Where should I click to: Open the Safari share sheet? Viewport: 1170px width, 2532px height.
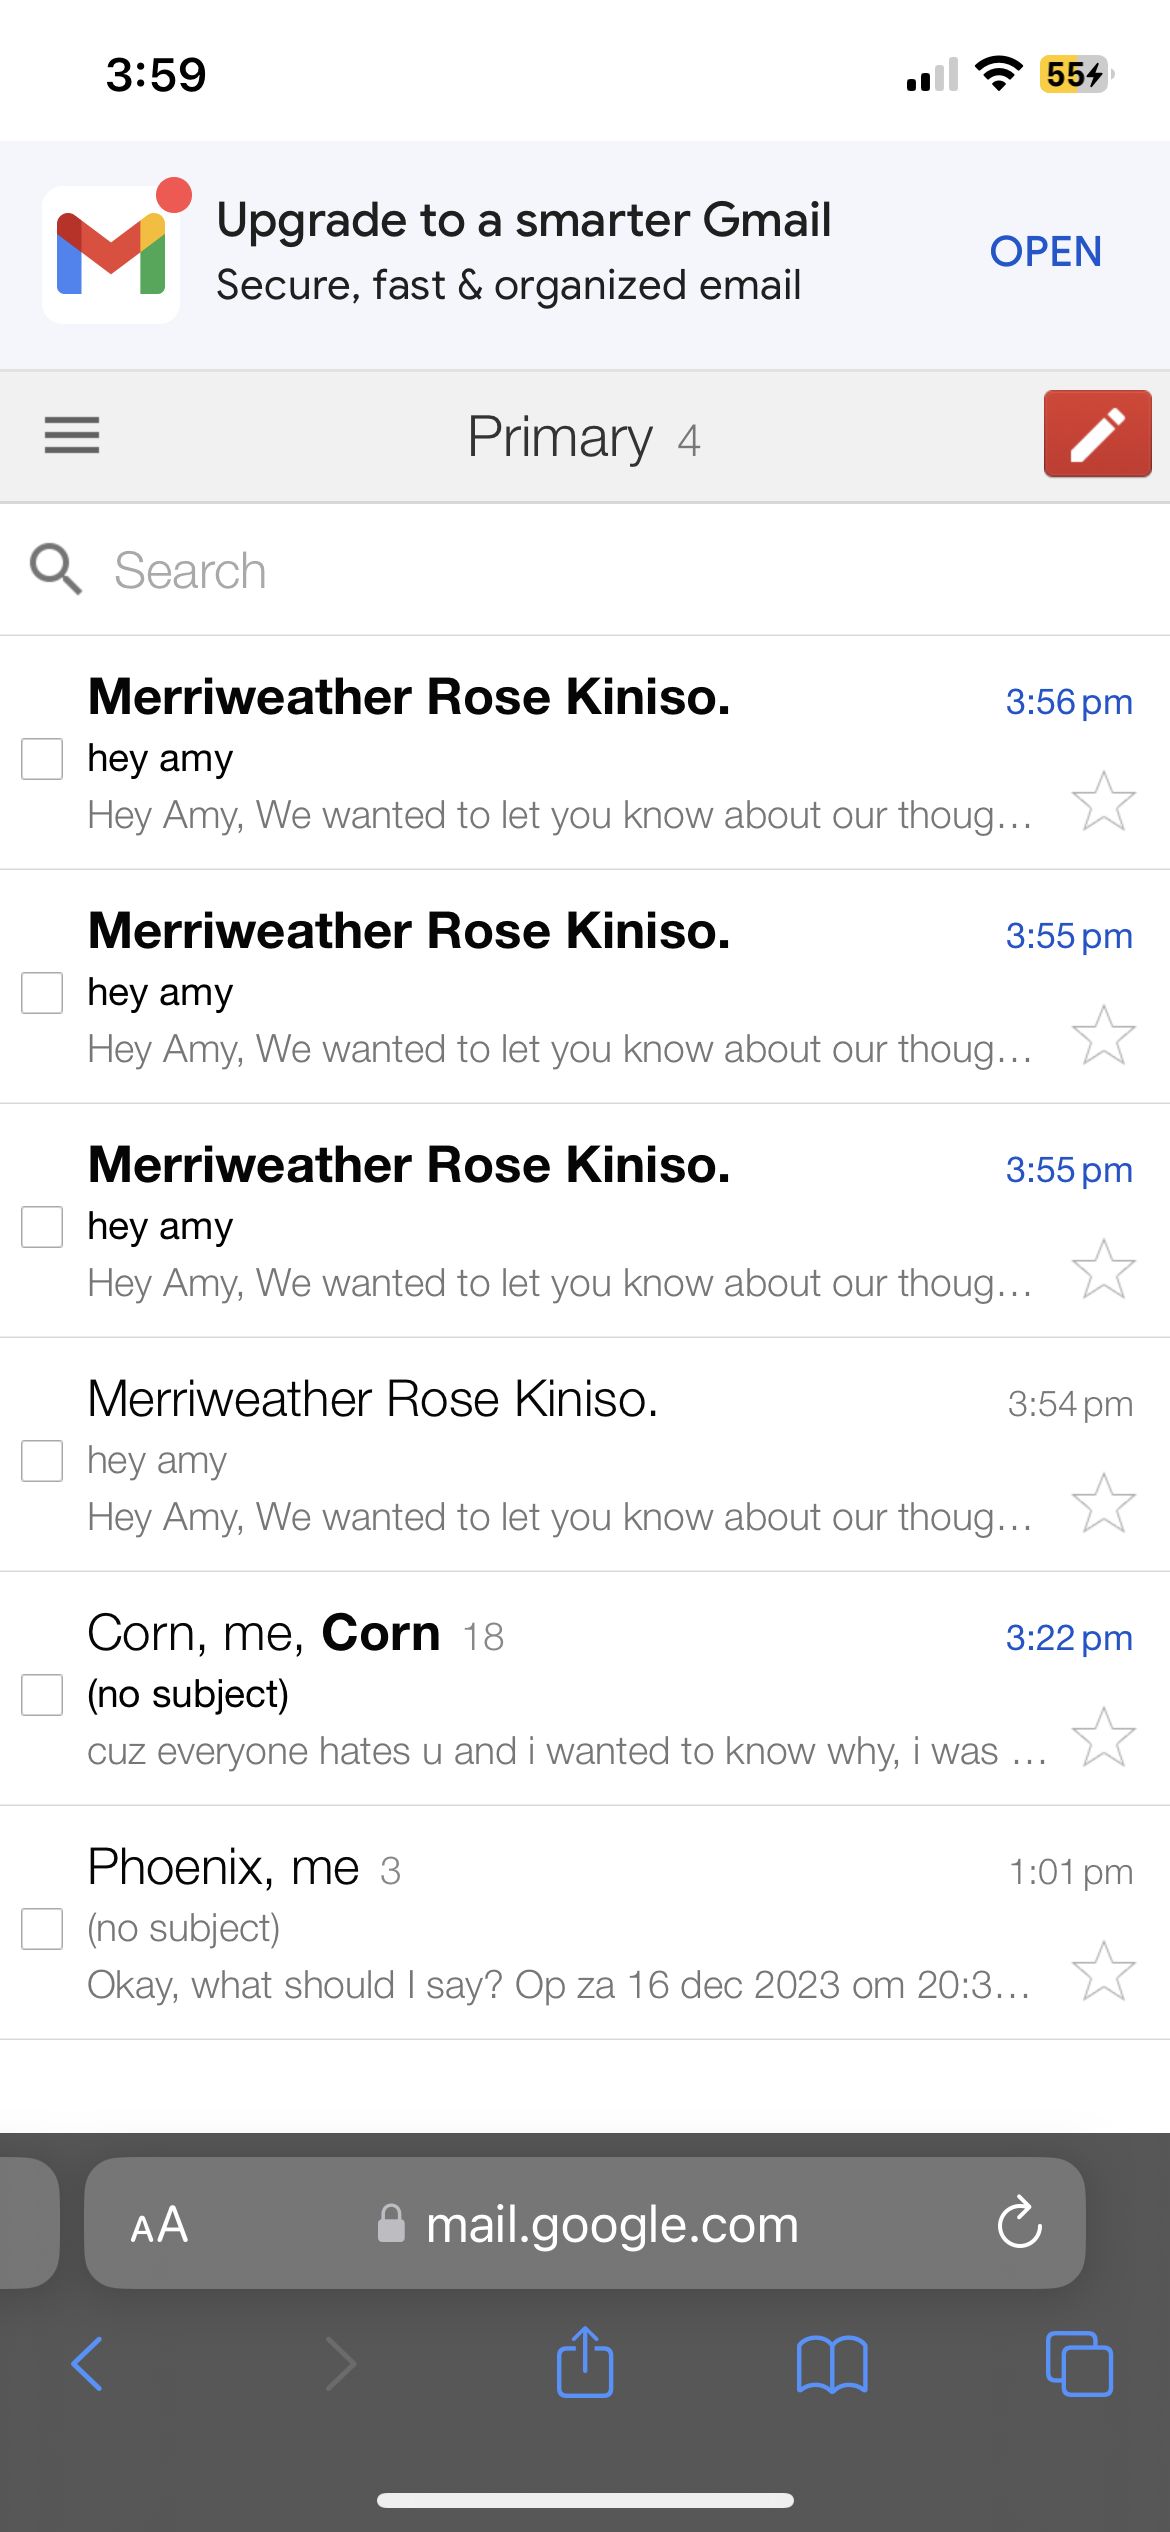point(585,2363)
